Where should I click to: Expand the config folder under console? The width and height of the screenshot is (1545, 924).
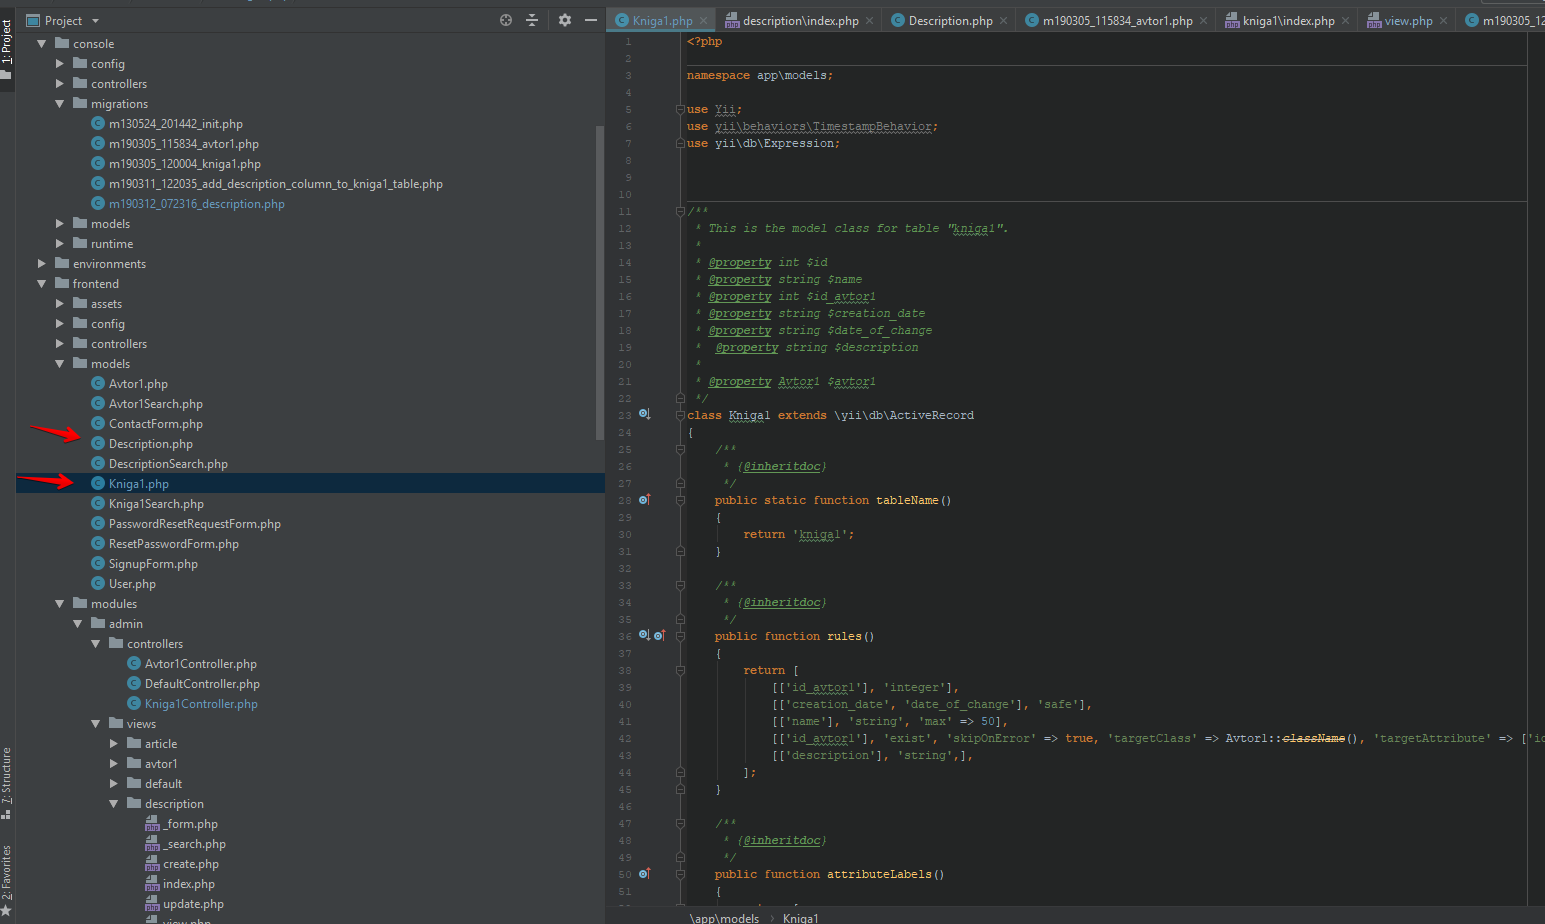[60, 64]
